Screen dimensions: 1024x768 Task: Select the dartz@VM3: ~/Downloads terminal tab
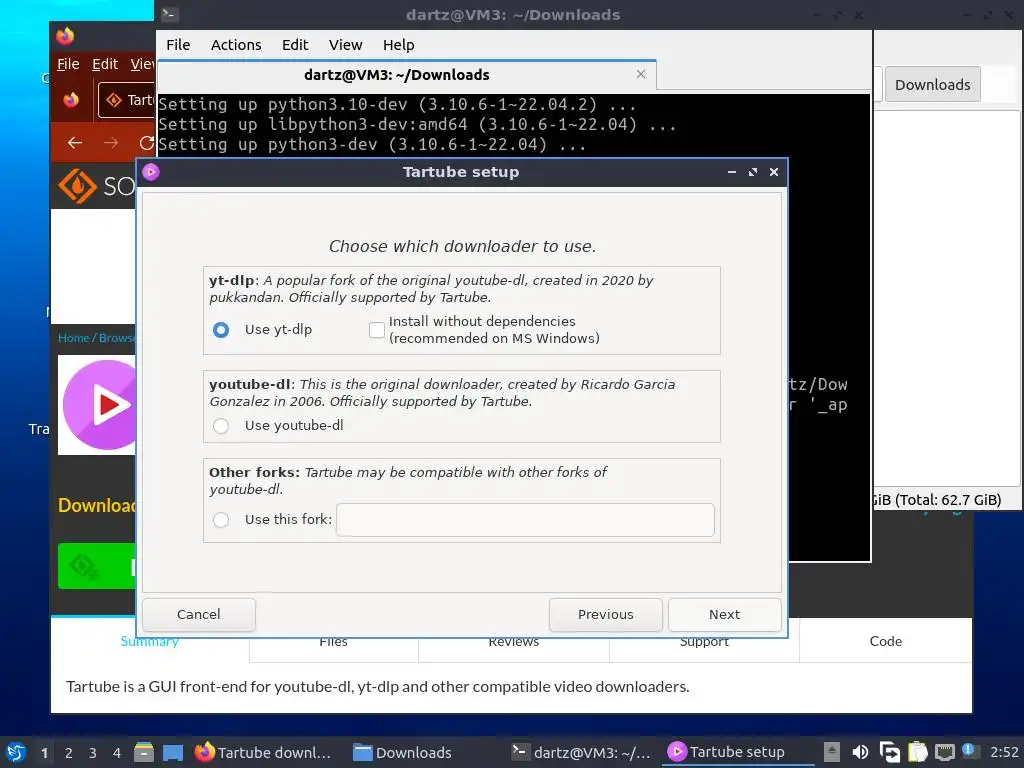[396, 75]
